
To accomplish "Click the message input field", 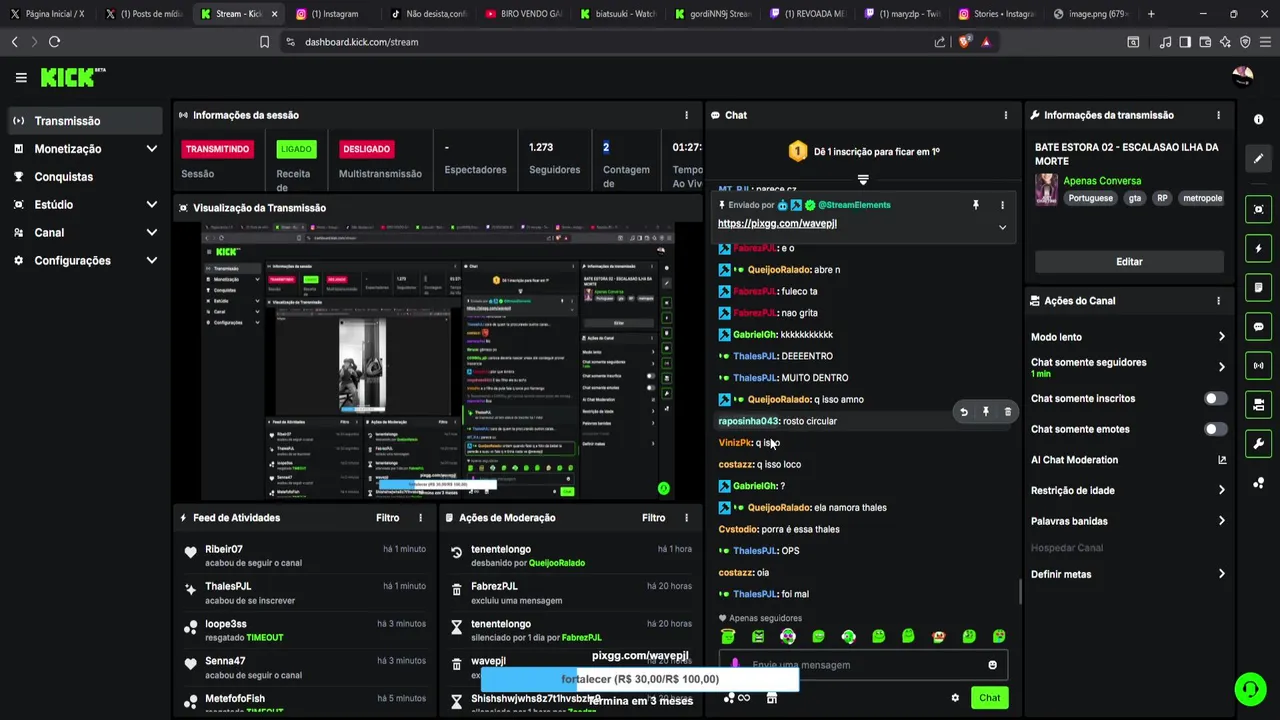I will click(863, 665).
